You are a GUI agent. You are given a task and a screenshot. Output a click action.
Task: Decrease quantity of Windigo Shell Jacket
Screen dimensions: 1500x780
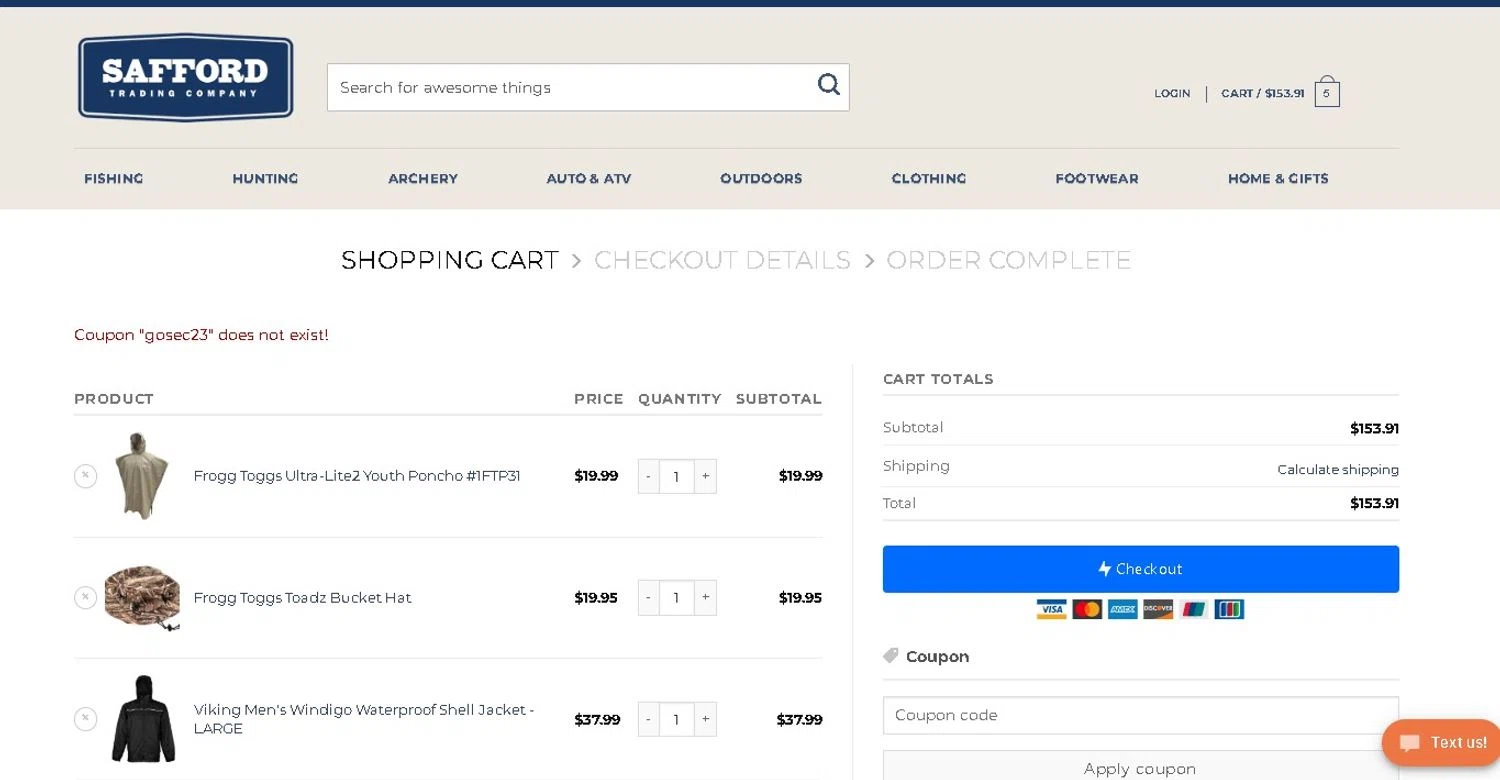tap(648, 719)
